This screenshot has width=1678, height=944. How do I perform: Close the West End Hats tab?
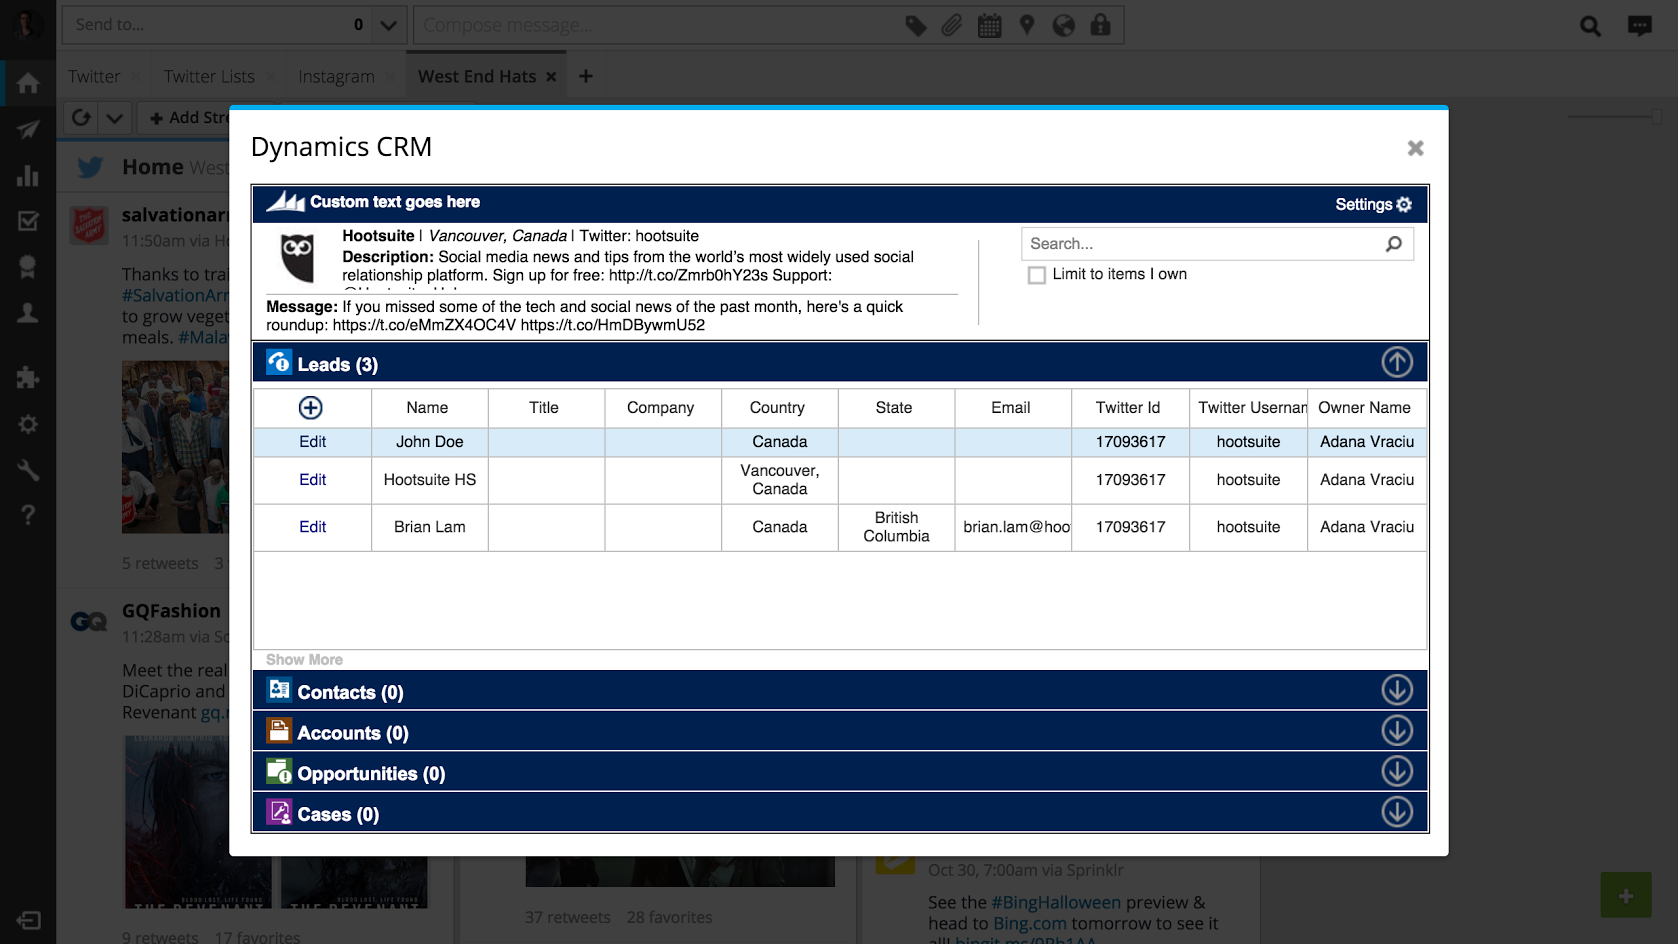(x=551, y=77)
